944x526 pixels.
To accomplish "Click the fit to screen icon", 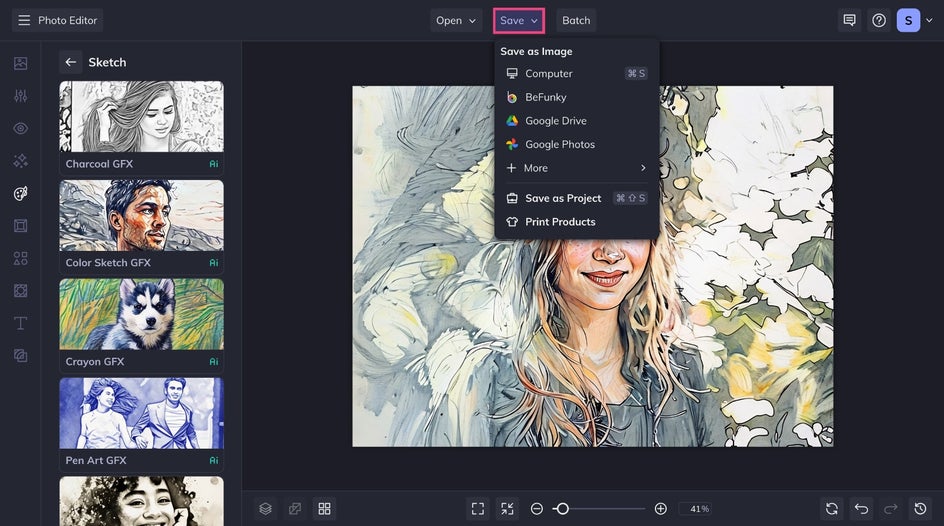I will tap(478, 509).
